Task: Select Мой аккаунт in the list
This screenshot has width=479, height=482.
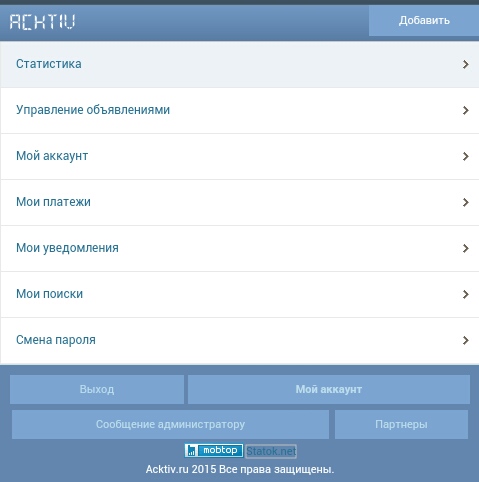Action: click(239, 157)
